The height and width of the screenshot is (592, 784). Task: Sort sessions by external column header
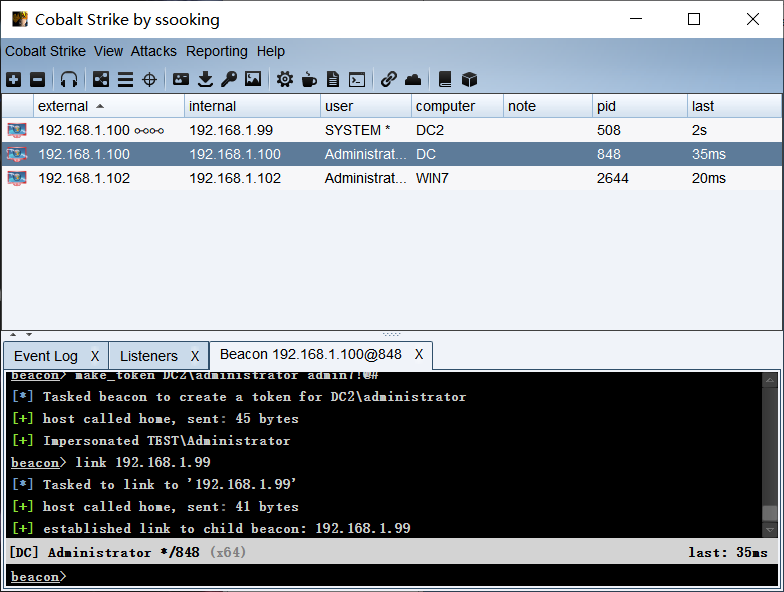pyautogui.click(x=108, y=106)
